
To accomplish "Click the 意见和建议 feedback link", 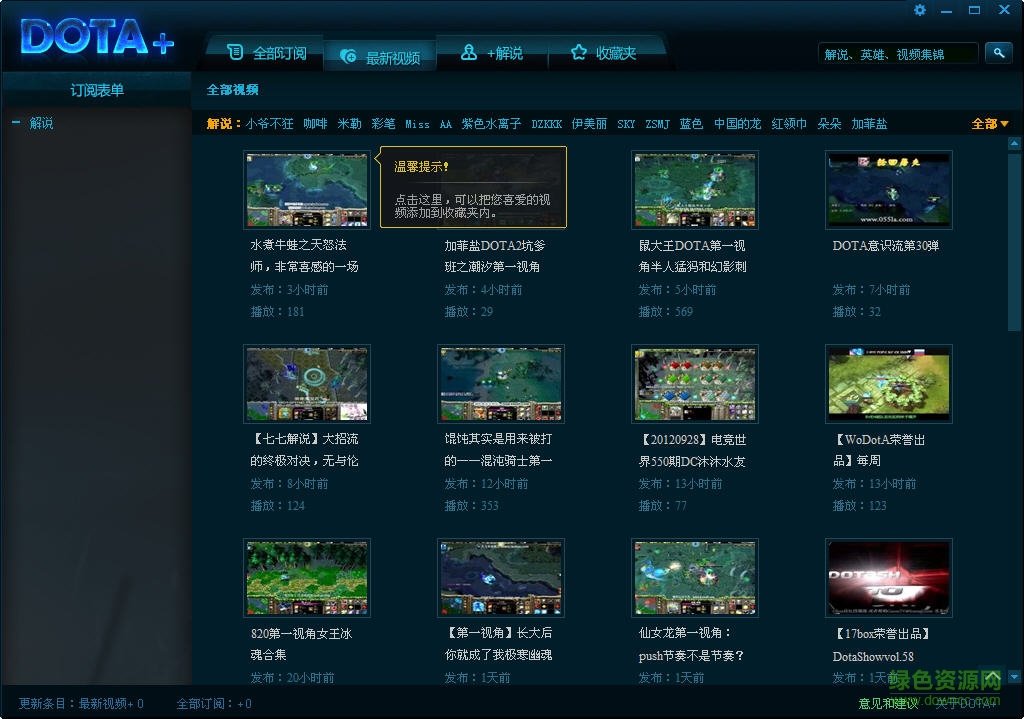I will (888, 704).
